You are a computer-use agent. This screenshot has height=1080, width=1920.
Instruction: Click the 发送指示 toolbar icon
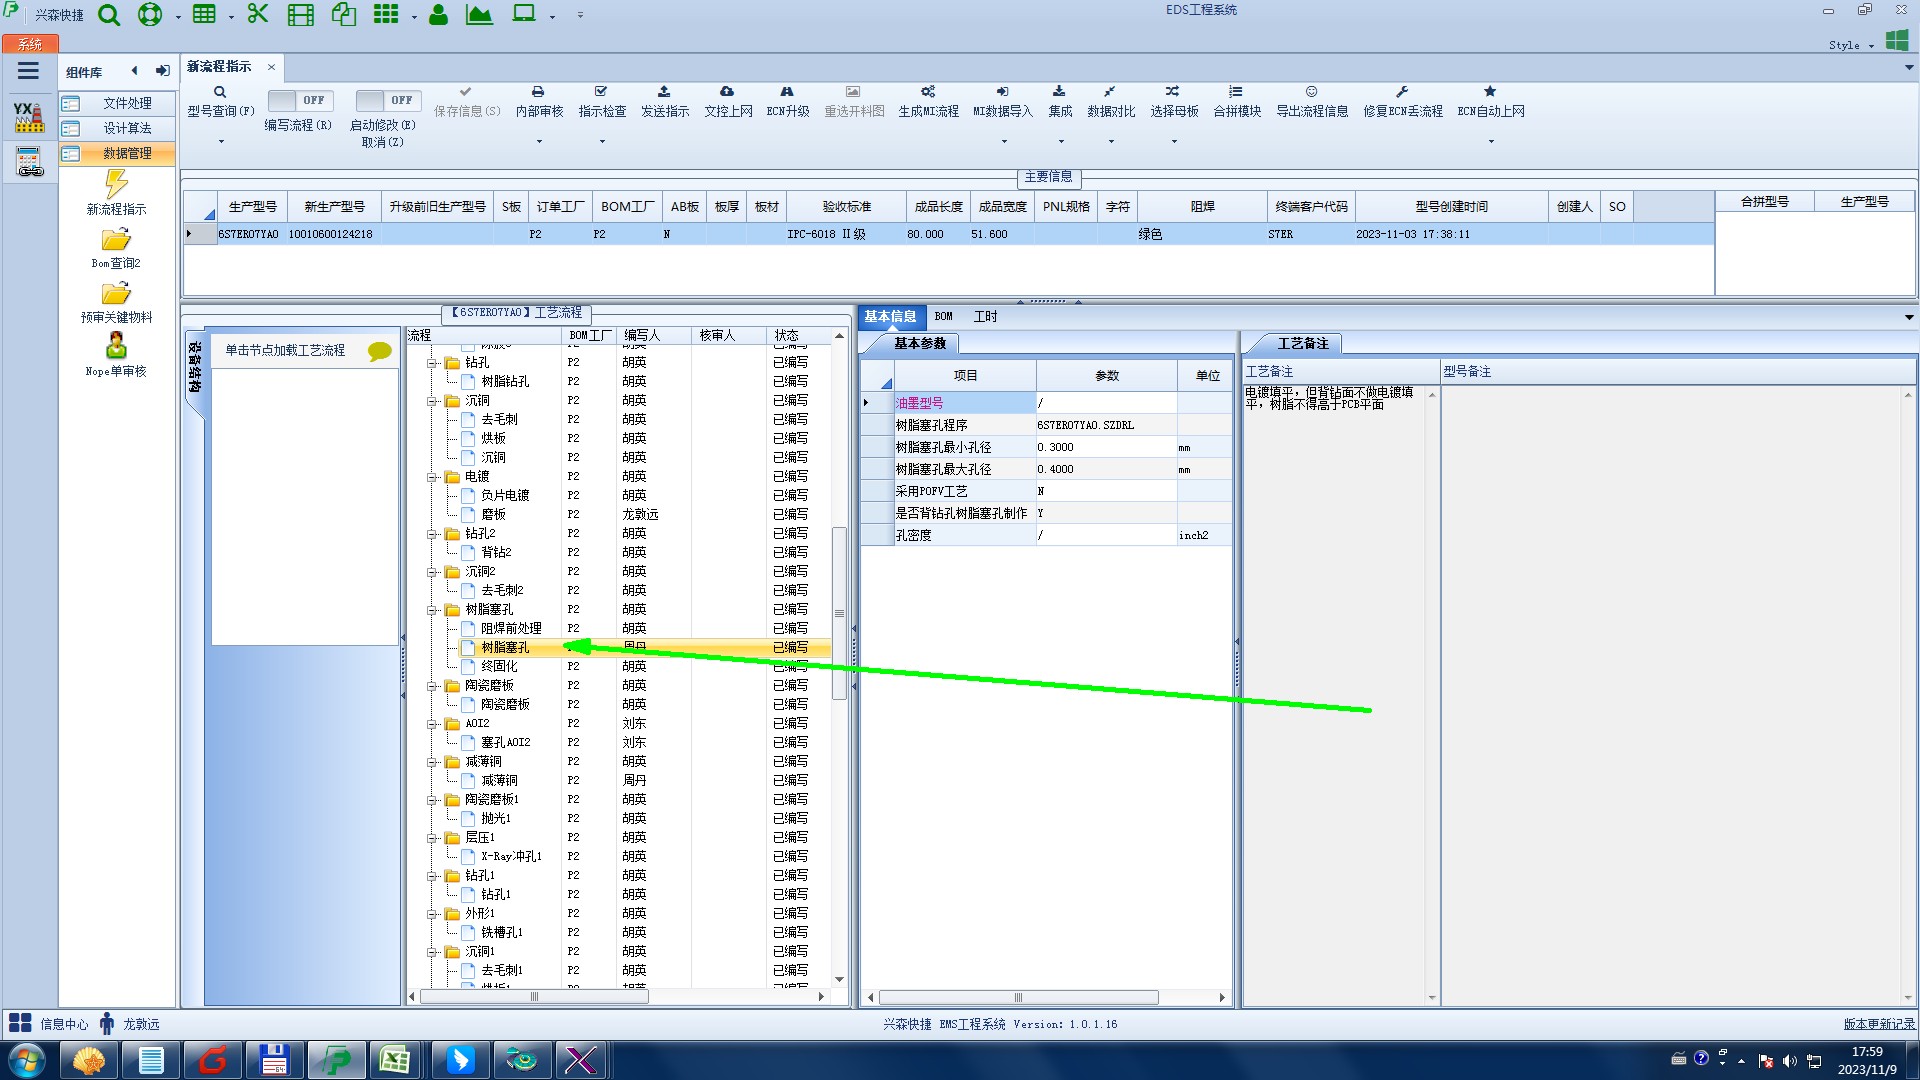point(664,92)
